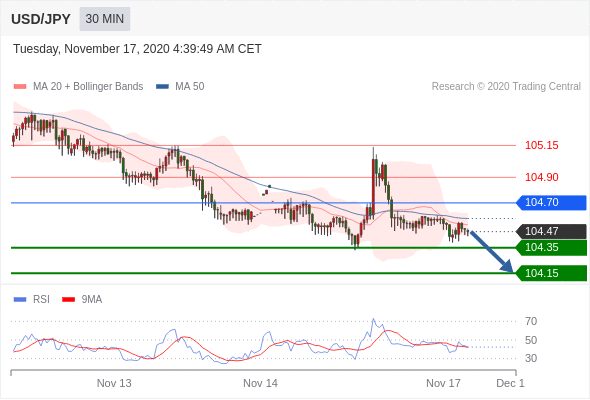
Task: Click the blue downward forecast arrow
Action: coord(491,251)
